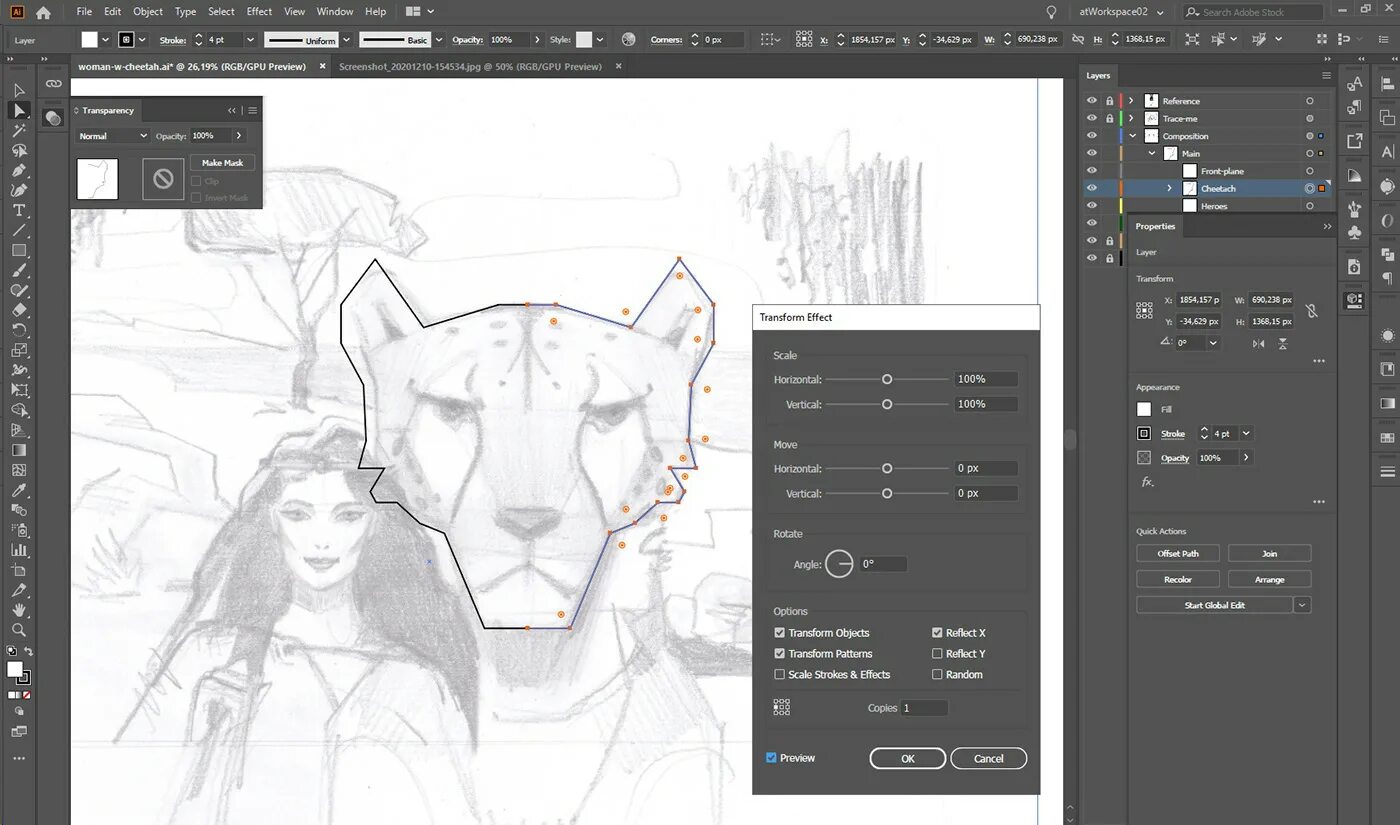Click the Copies input field
The width and height of the screenshot is (1400, 825).
click(x=924, y=708)
